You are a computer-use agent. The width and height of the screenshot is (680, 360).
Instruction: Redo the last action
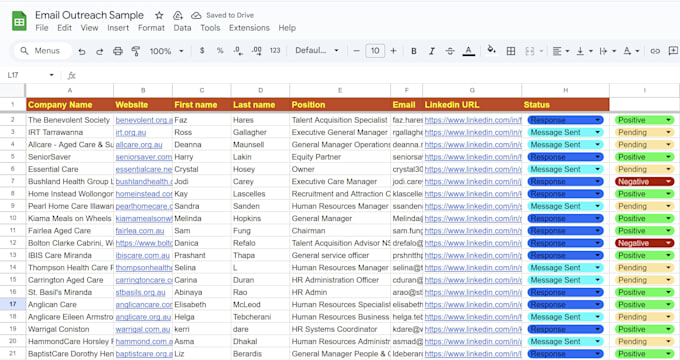[x=100, y=51]
